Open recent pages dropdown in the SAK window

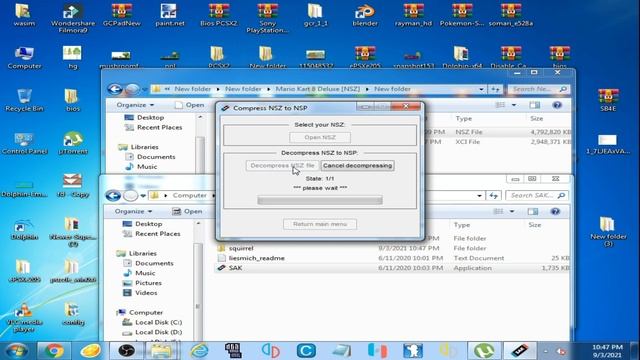[143, 196]
